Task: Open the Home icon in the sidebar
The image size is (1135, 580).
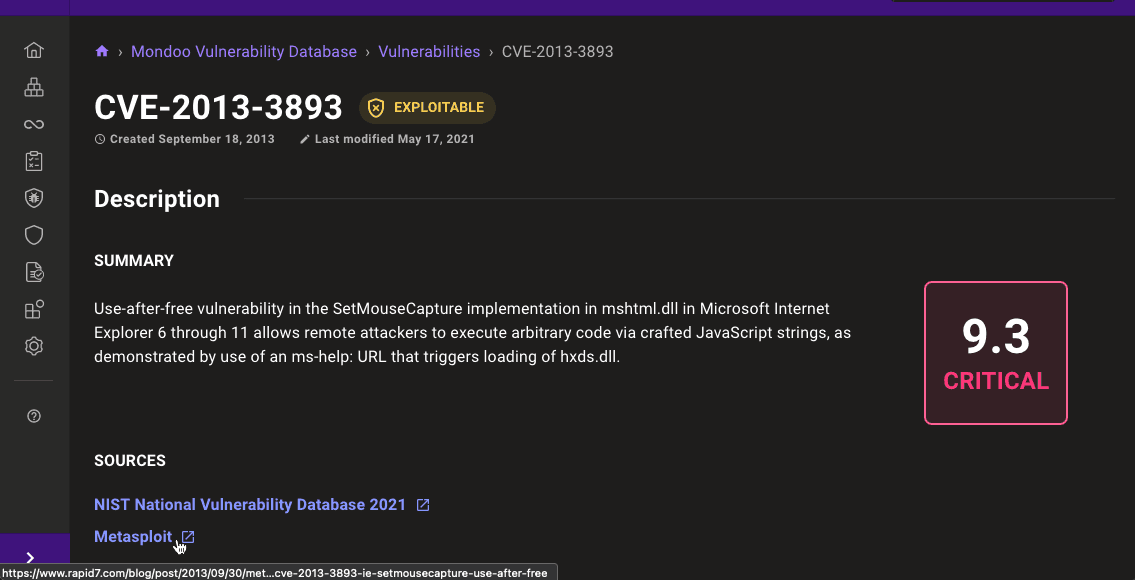Action: coord(34,49)
